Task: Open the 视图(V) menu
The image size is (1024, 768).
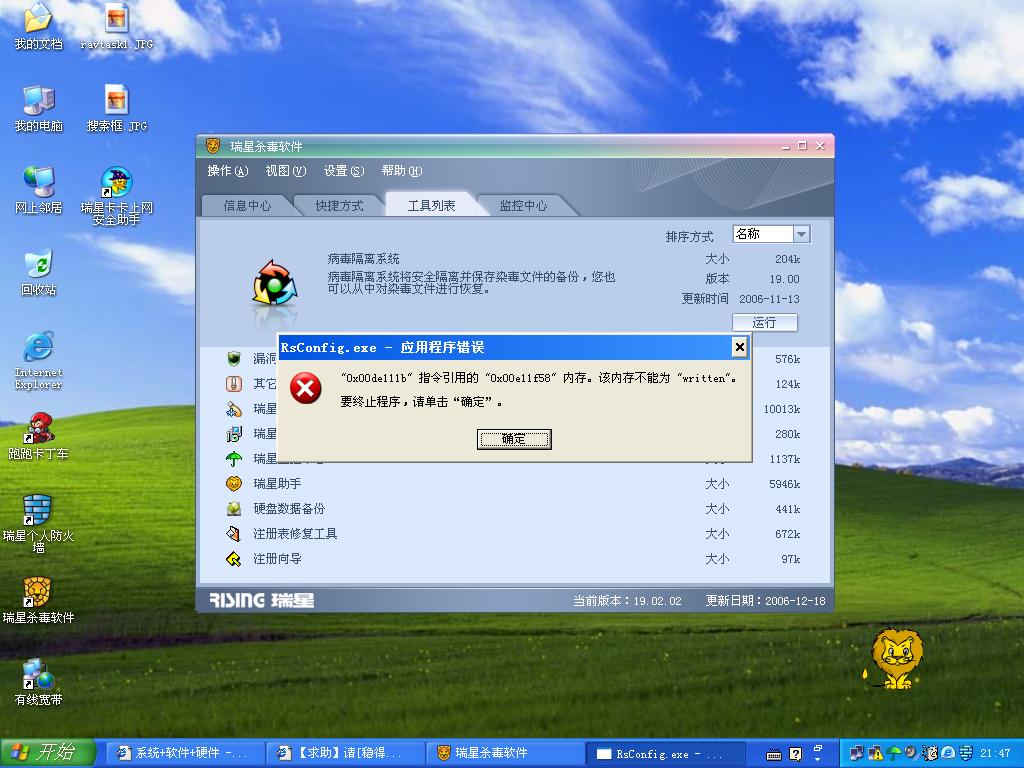Action: tap(285, 171)
